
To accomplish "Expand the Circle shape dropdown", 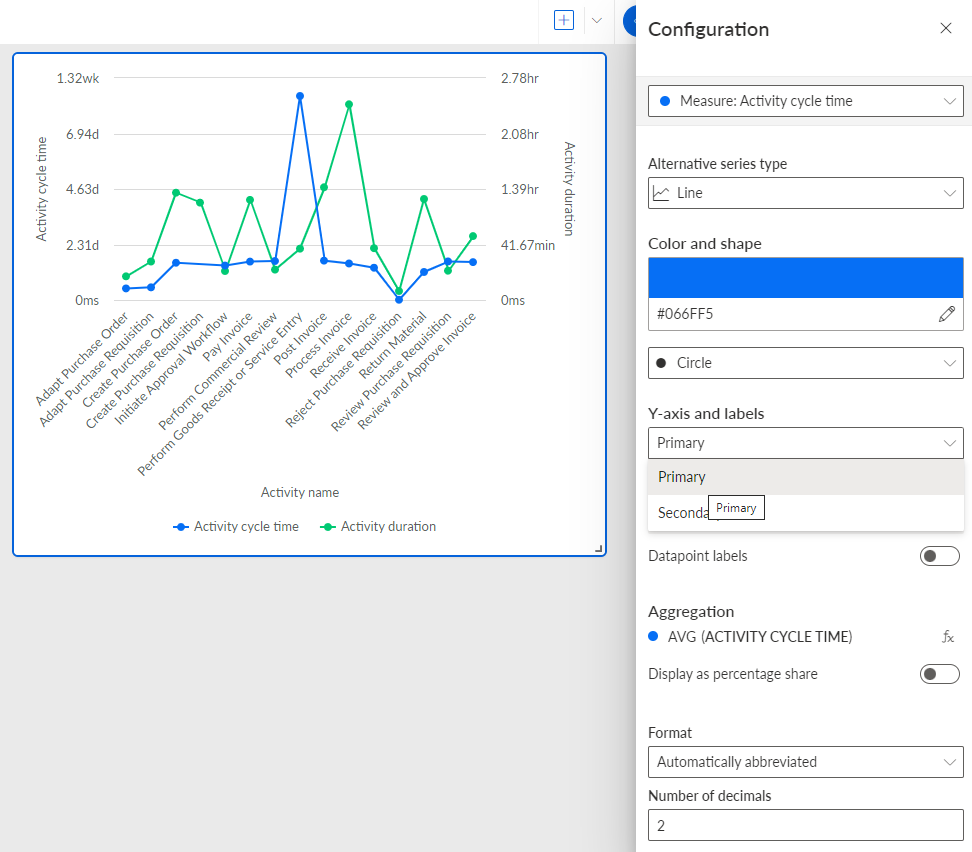I will [x=805, y=363].
